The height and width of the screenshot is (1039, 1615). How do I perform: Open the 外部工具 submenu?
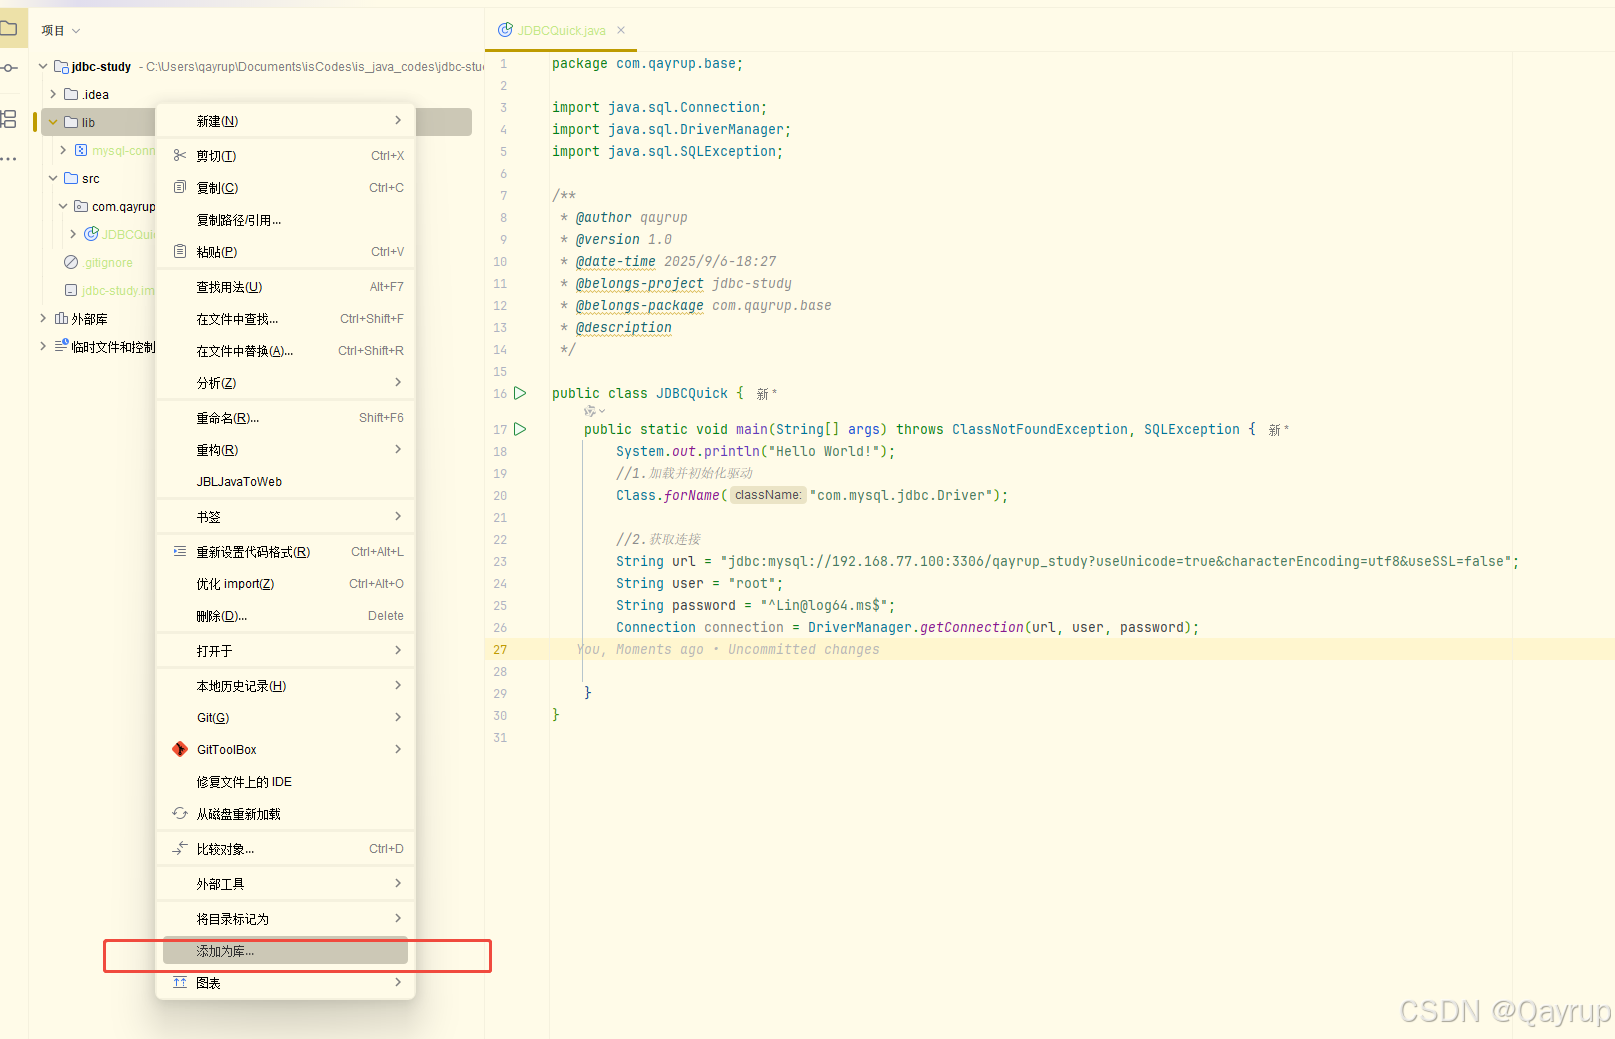286,883
